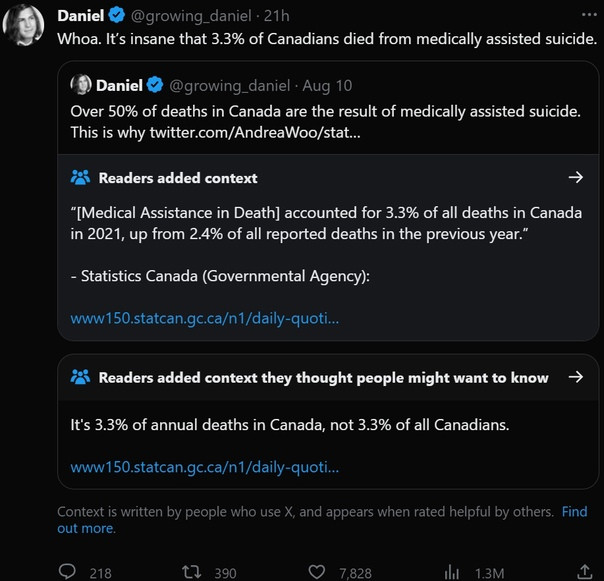604x581 pixels.
Task: Open Daniel's large profile avatar
Action: click(25, 25)
